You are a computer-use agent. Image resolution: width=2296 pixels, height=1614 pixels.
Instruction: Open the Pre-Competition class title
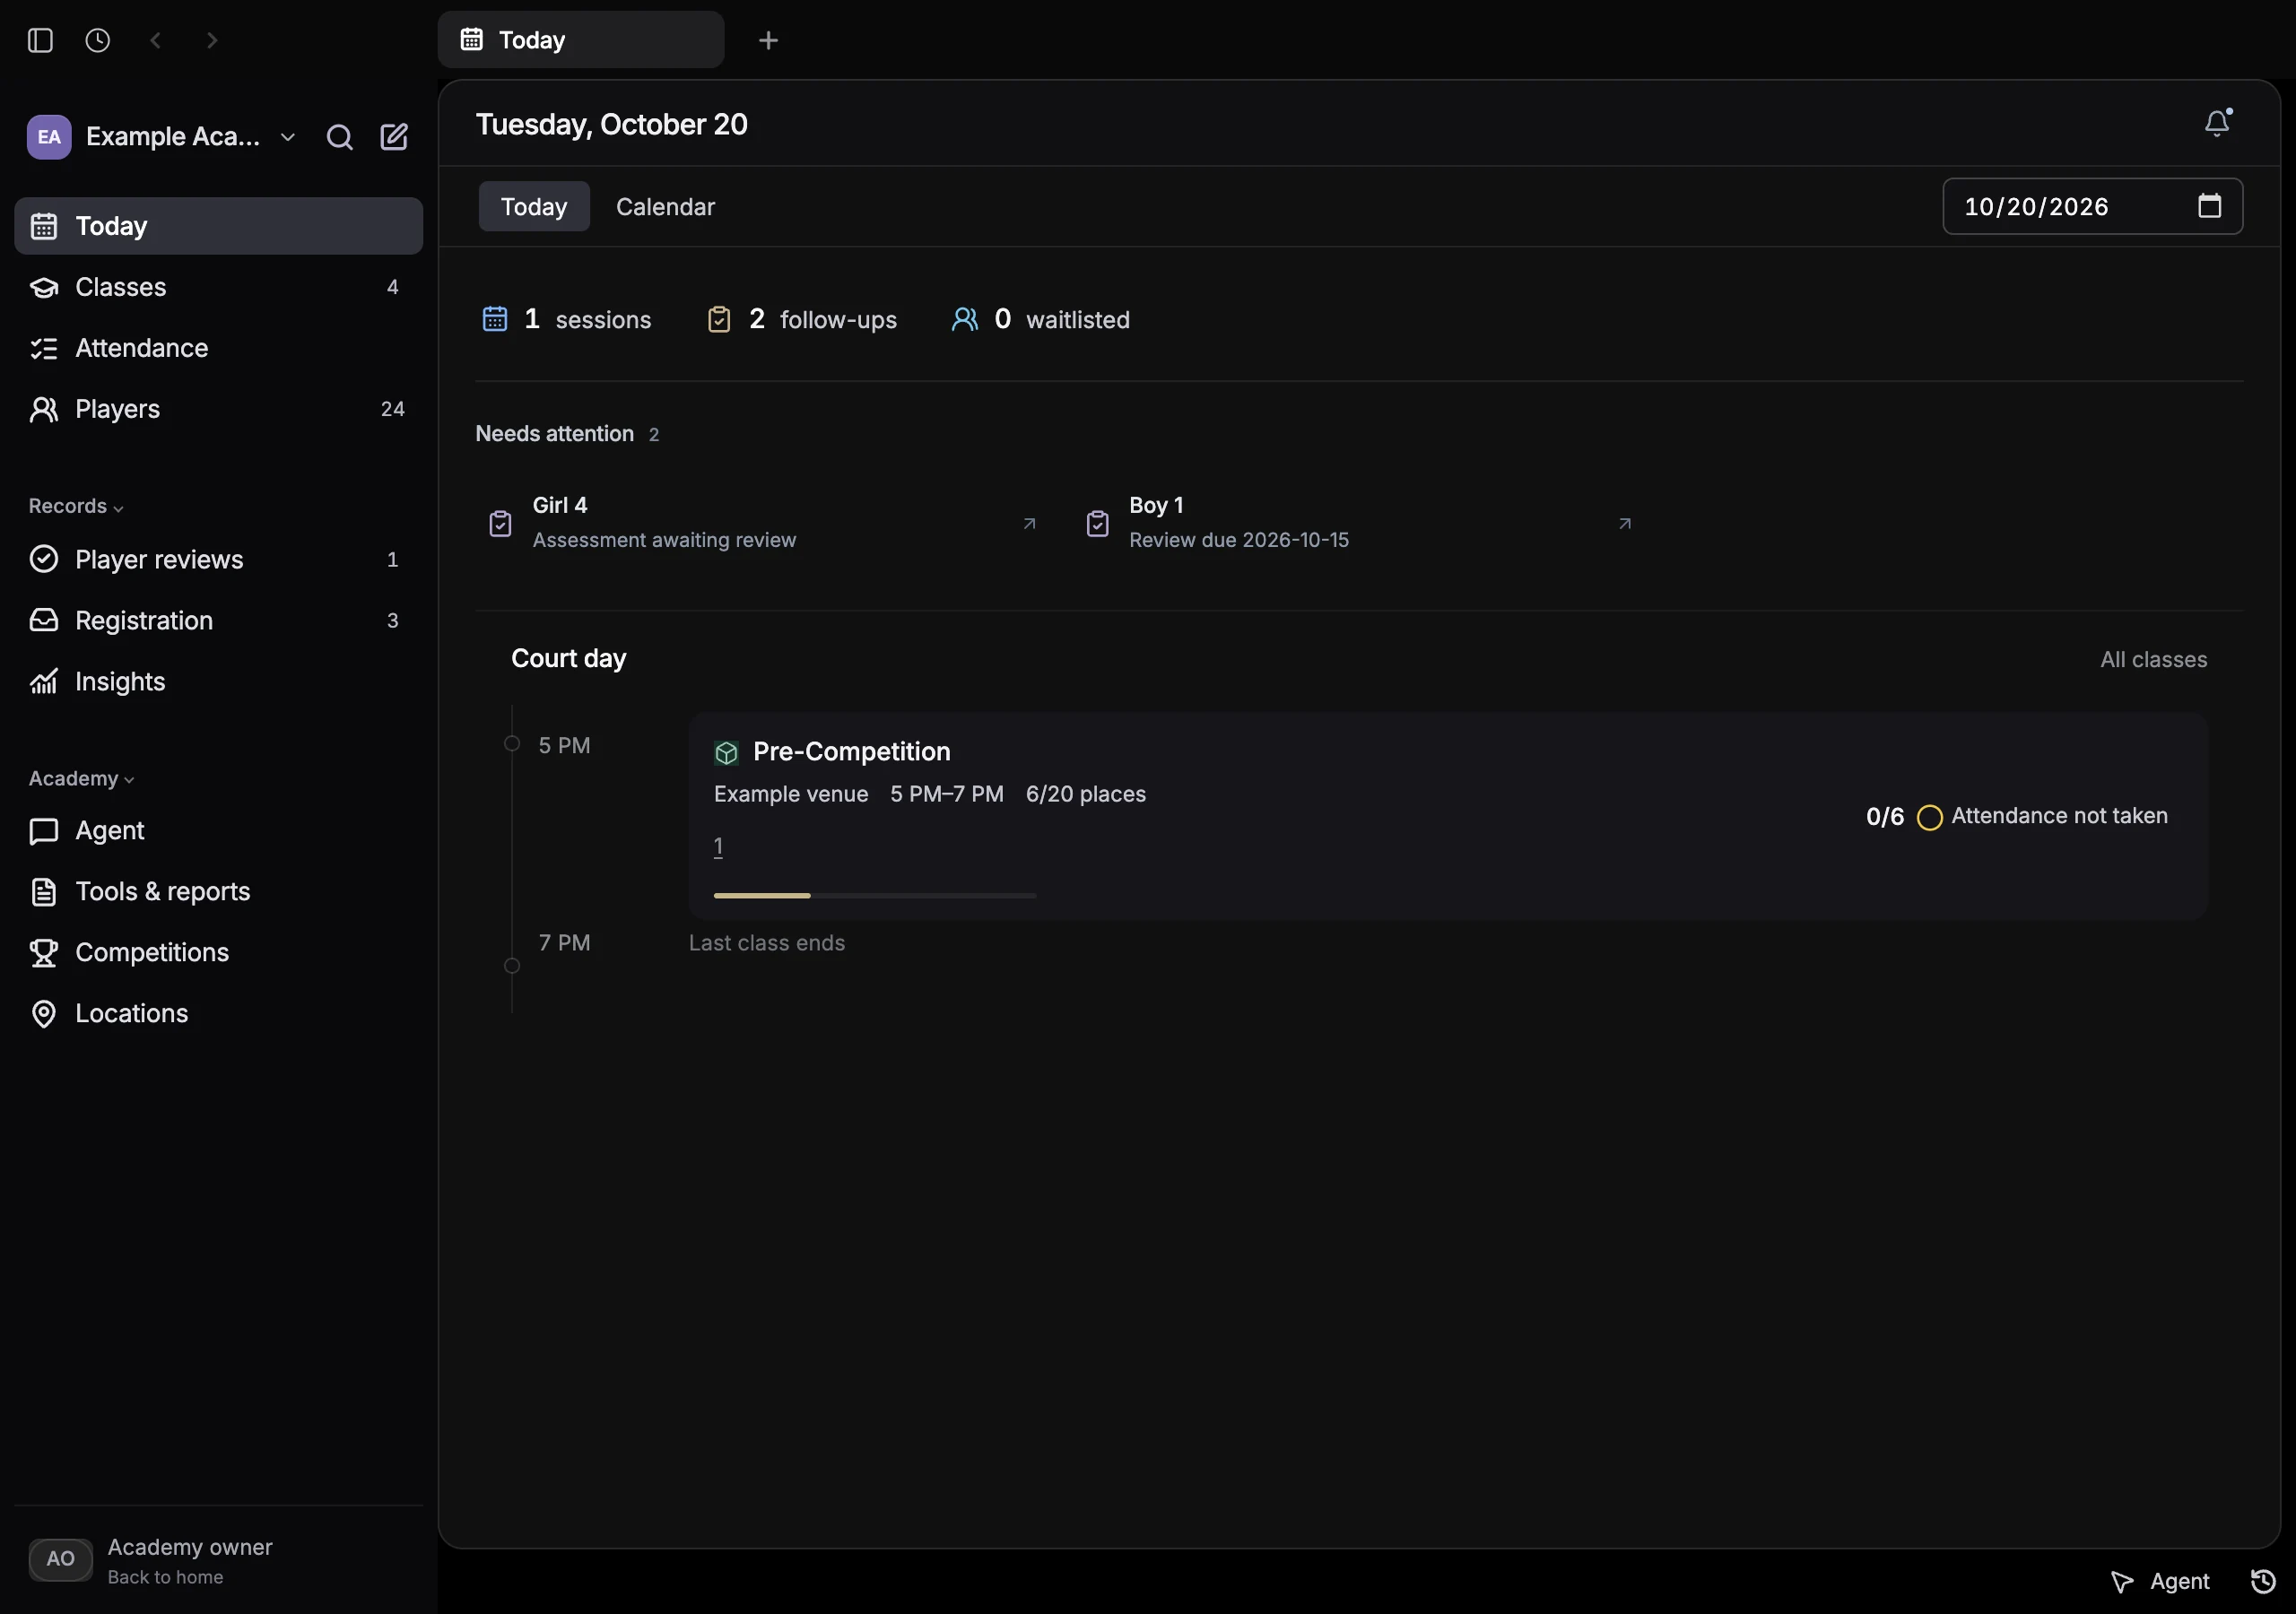click(x=851, y=751)
